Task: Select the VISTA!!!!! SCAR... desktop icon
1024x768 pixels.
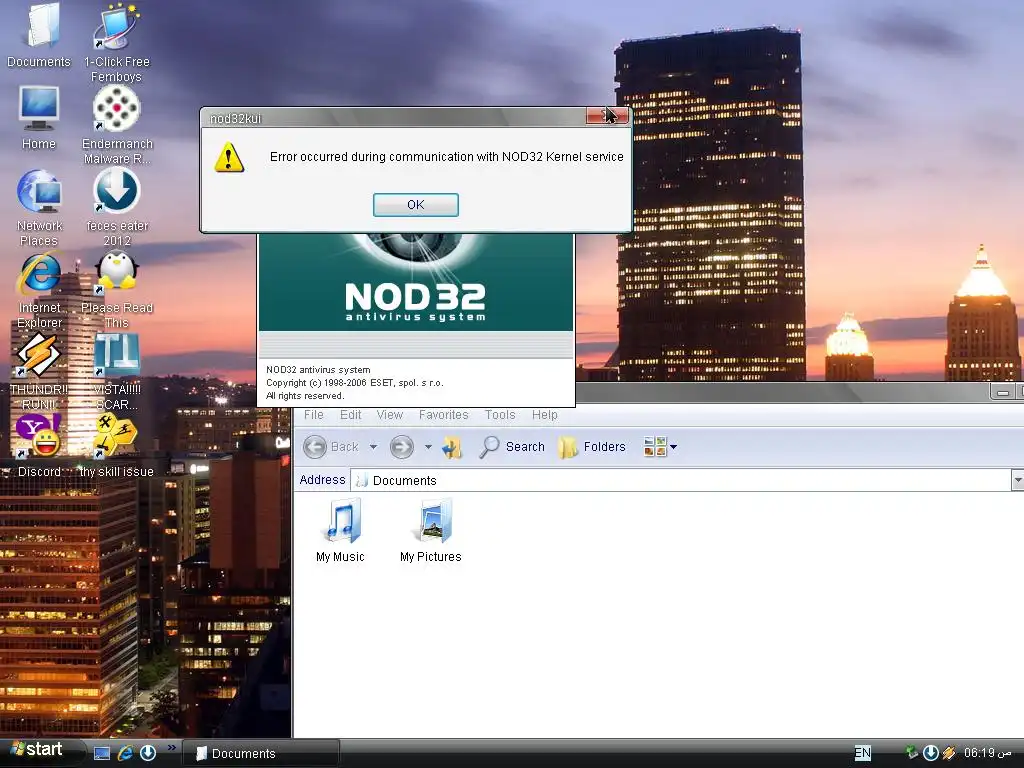Action: 117,372
